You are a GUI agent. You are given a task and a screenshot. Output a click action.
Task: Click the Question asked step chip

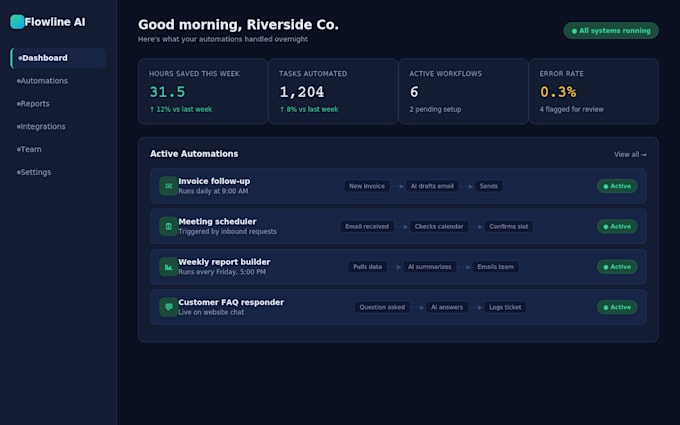382,307
